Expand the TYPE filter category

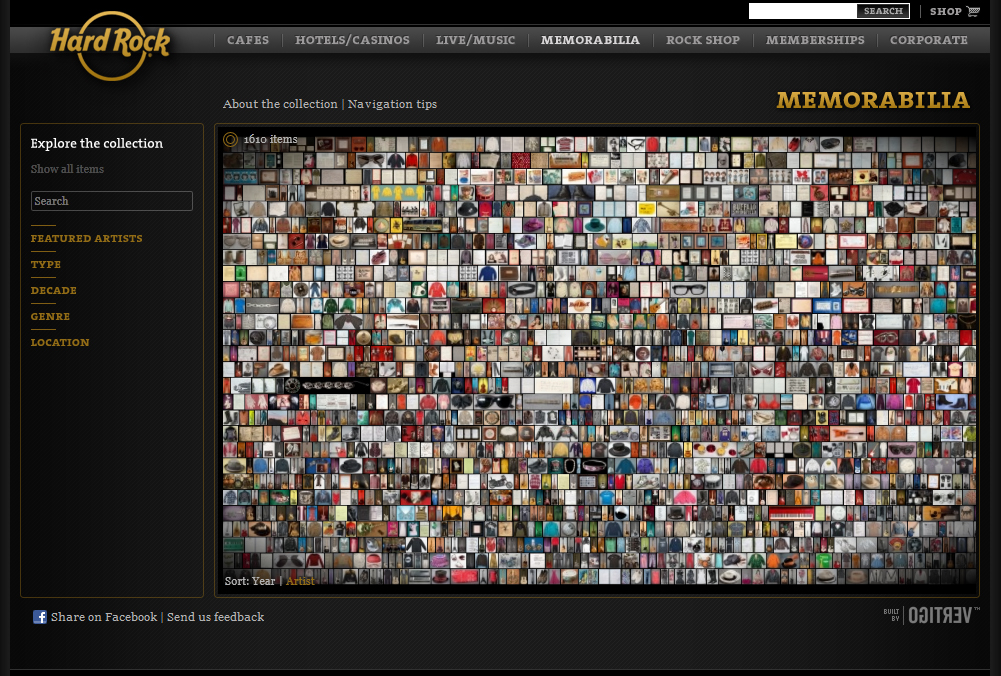click(x=45, y=265)
